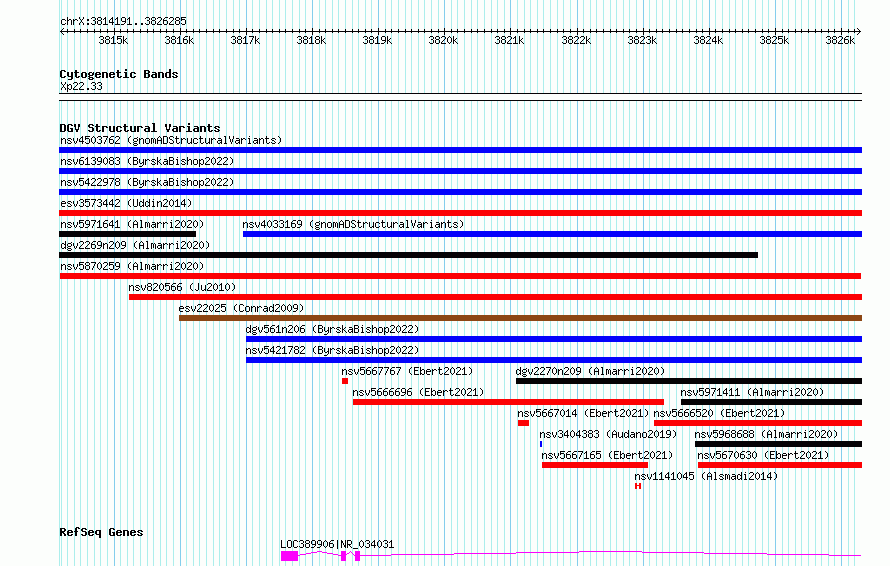Select nsv5666696 (Ebert2021) red bar
This screenshot has width=890, height=566.
pyautogui.click(x=508, y=402)
